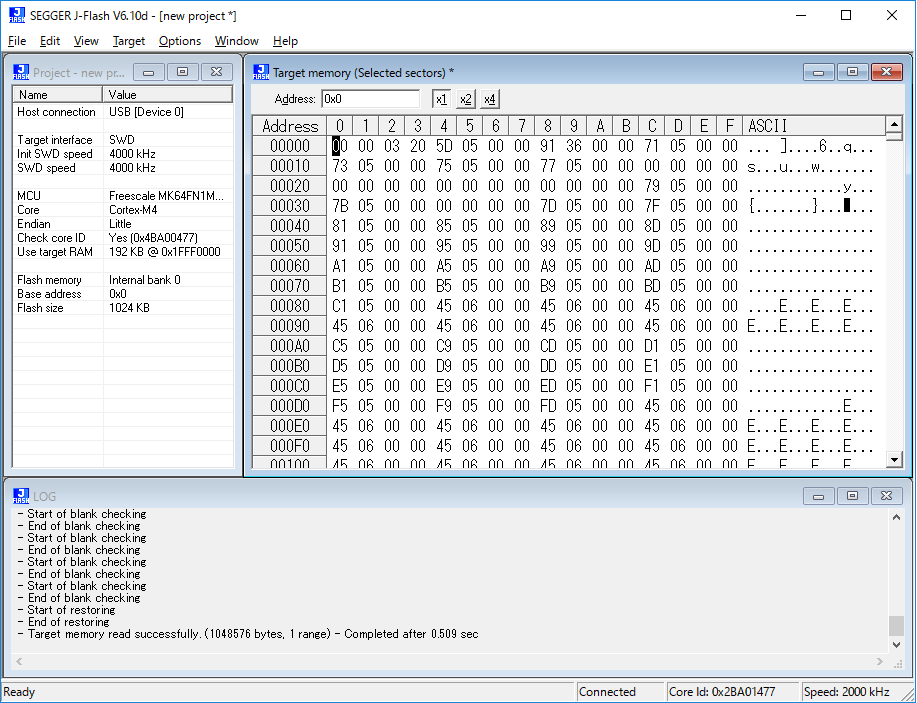Click LOG scrollbar down arrow
This screenshot has width=917, height=703.
(897, 645)
